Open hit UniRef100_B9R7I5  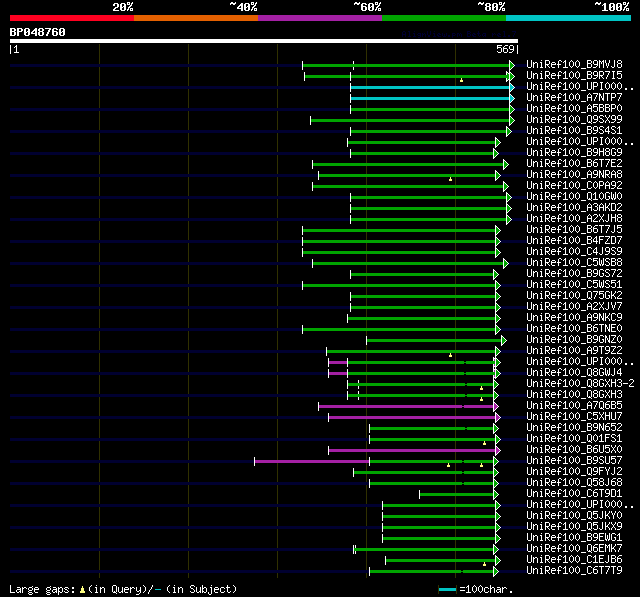pos(574,75)
